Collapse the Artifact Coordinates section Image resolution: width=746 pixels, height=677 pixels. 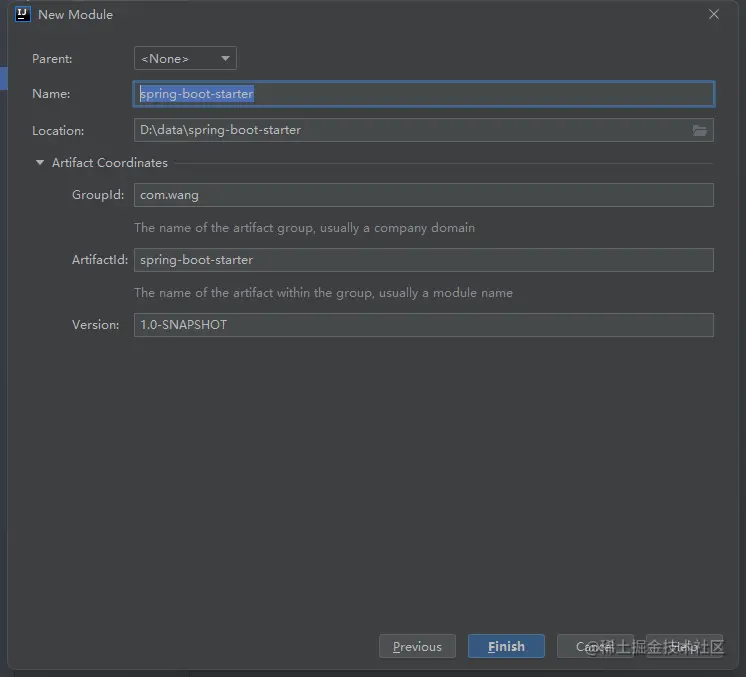coord(40,163)
